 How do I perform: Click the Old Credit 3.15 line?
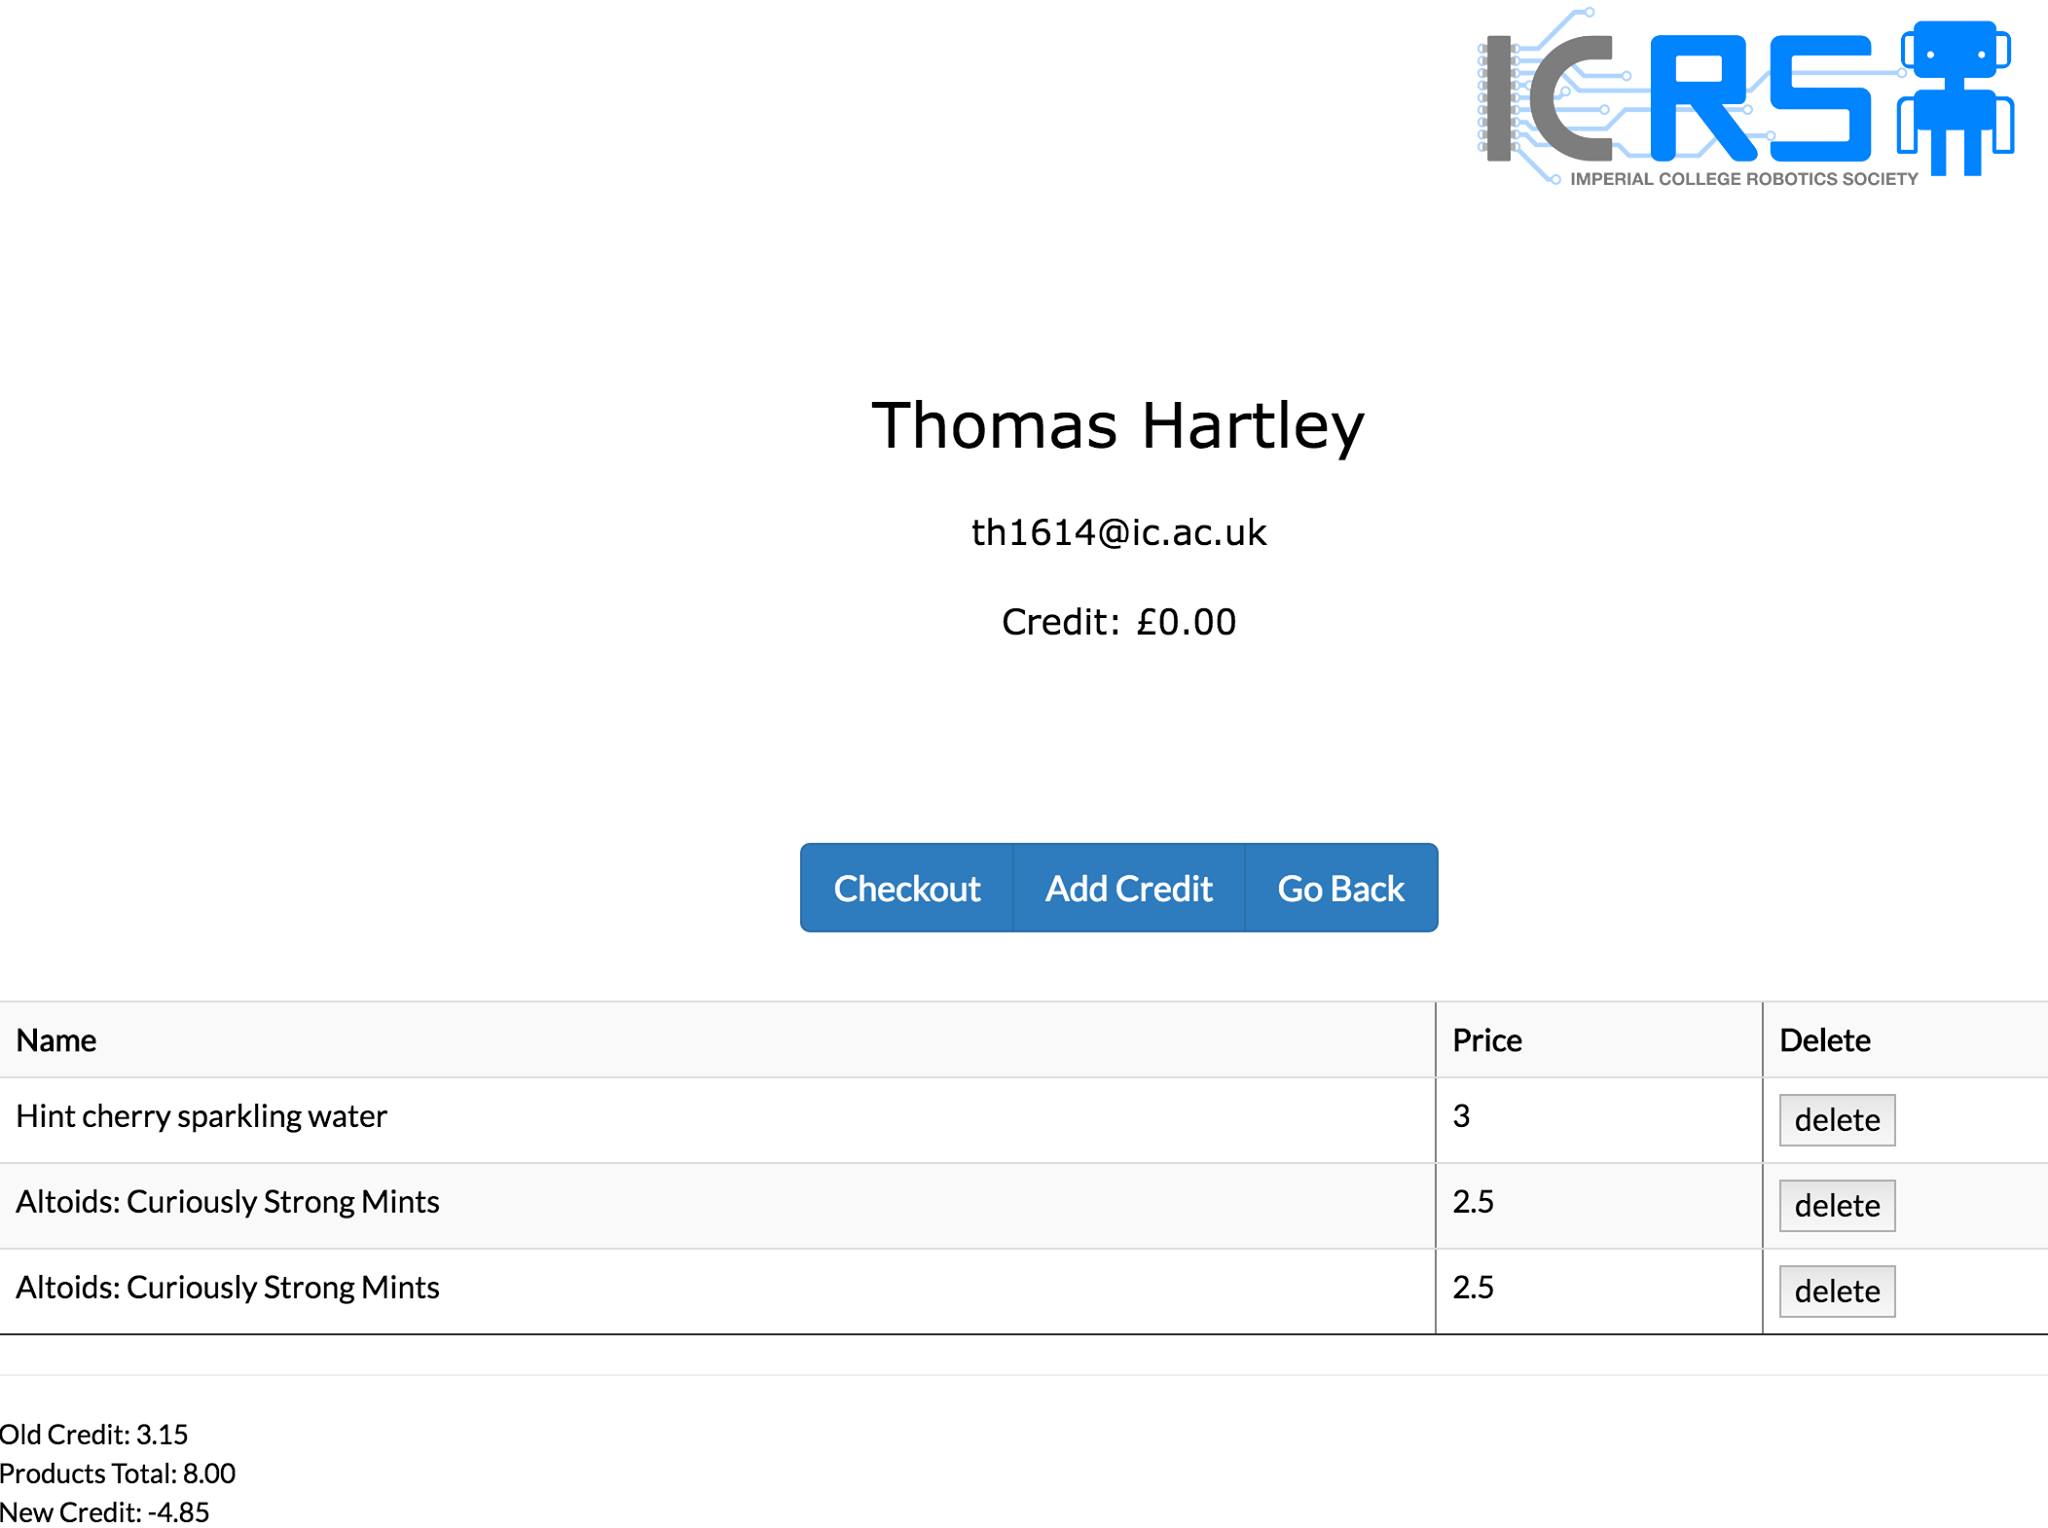tap(94, 1434)
